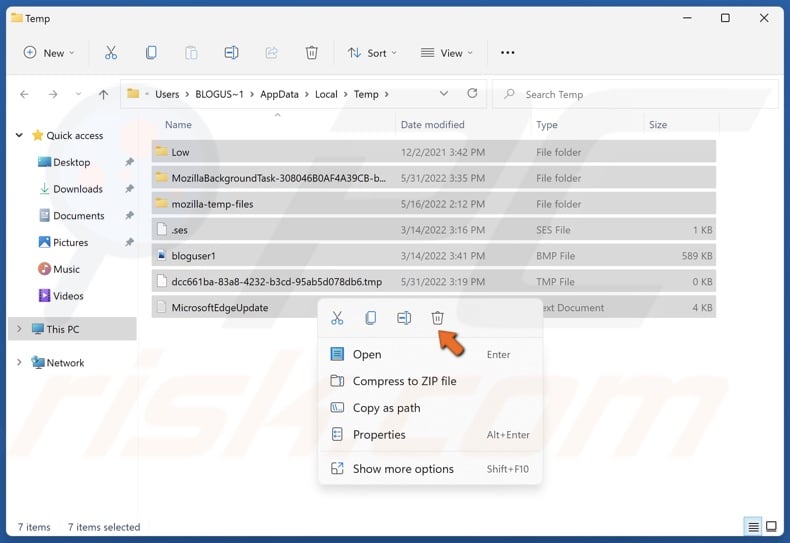This screenshot has width=790, height=543.
Task: Select the .ses file name
Action: (179, 230)
